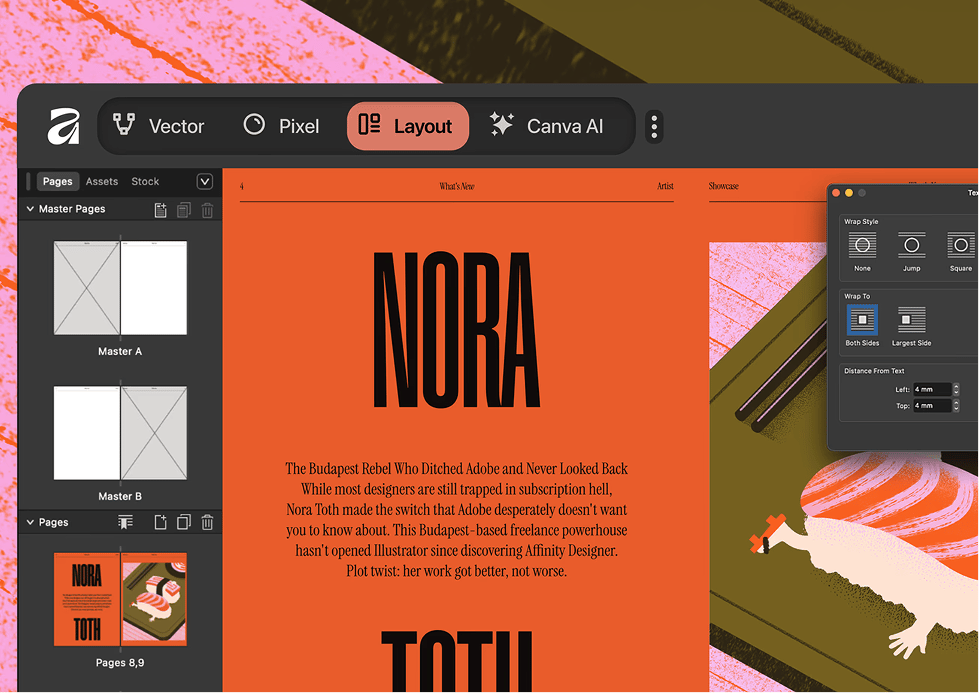Select the Layout studio tab

[x=408, y=126]
